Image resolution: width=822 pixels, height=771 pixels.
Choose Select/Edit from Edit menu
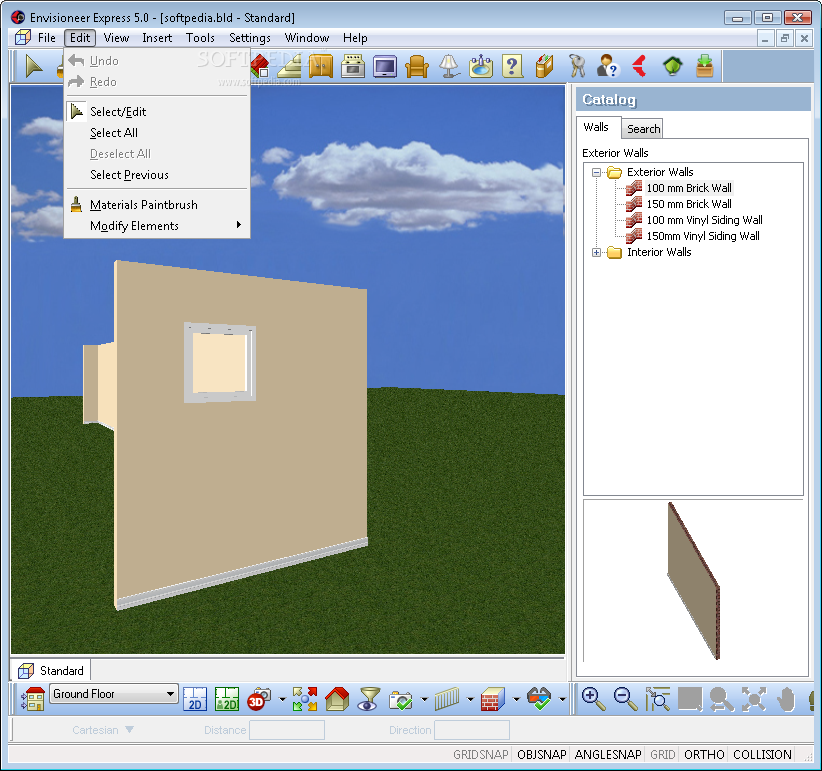point(157,112)
